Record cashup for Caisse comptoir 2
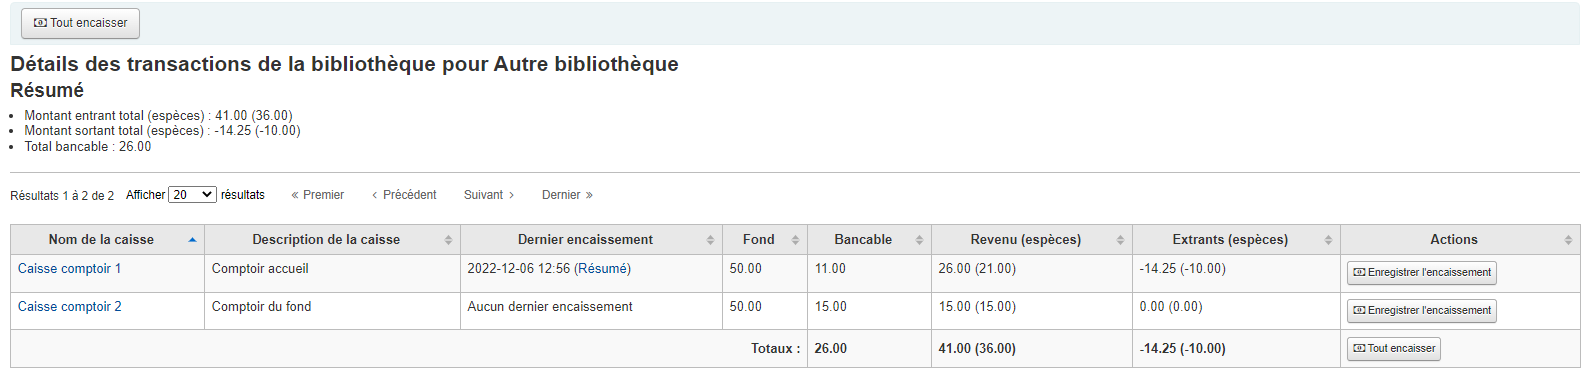This screenshot has width=1587, height=378. click(1421, 311)
